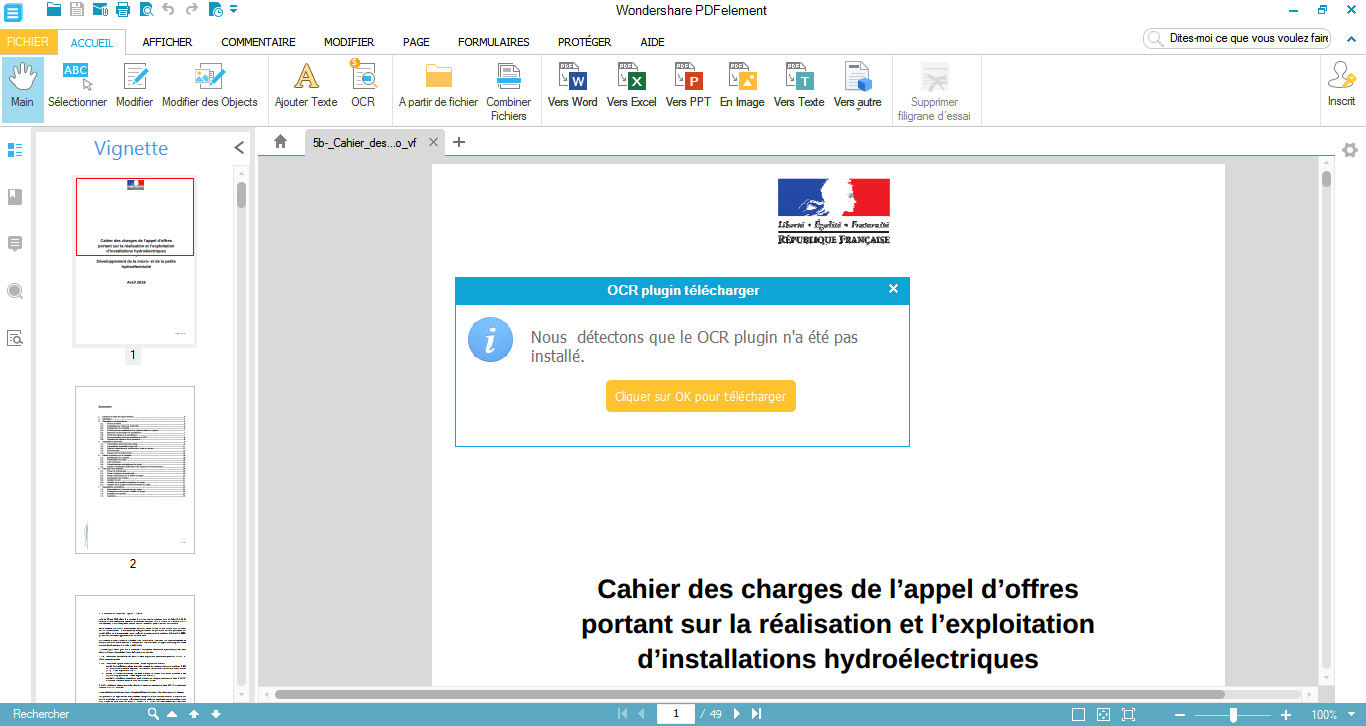This screenshot has height=726, width=1366.
Task: Go to the next page
Action: pos(737,714)
